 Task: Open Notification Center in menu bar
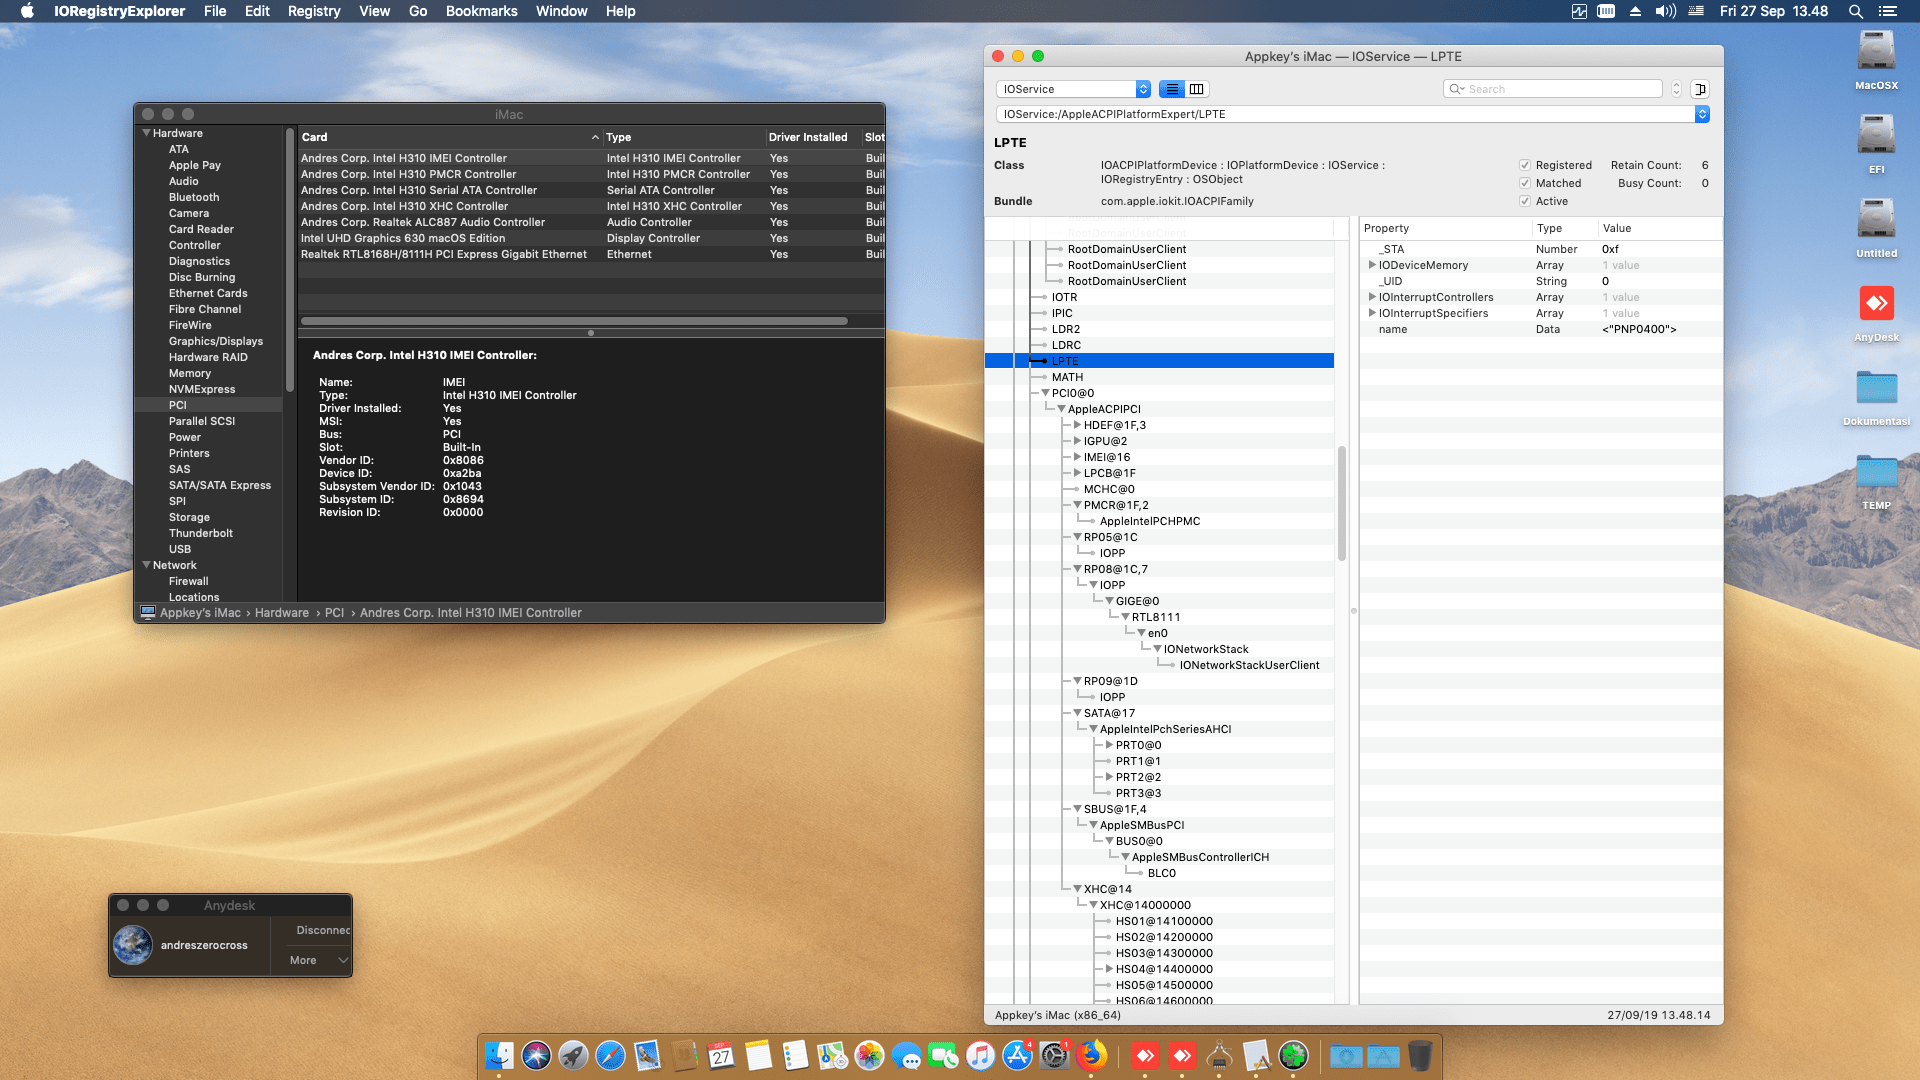(x=1887, y=11)
